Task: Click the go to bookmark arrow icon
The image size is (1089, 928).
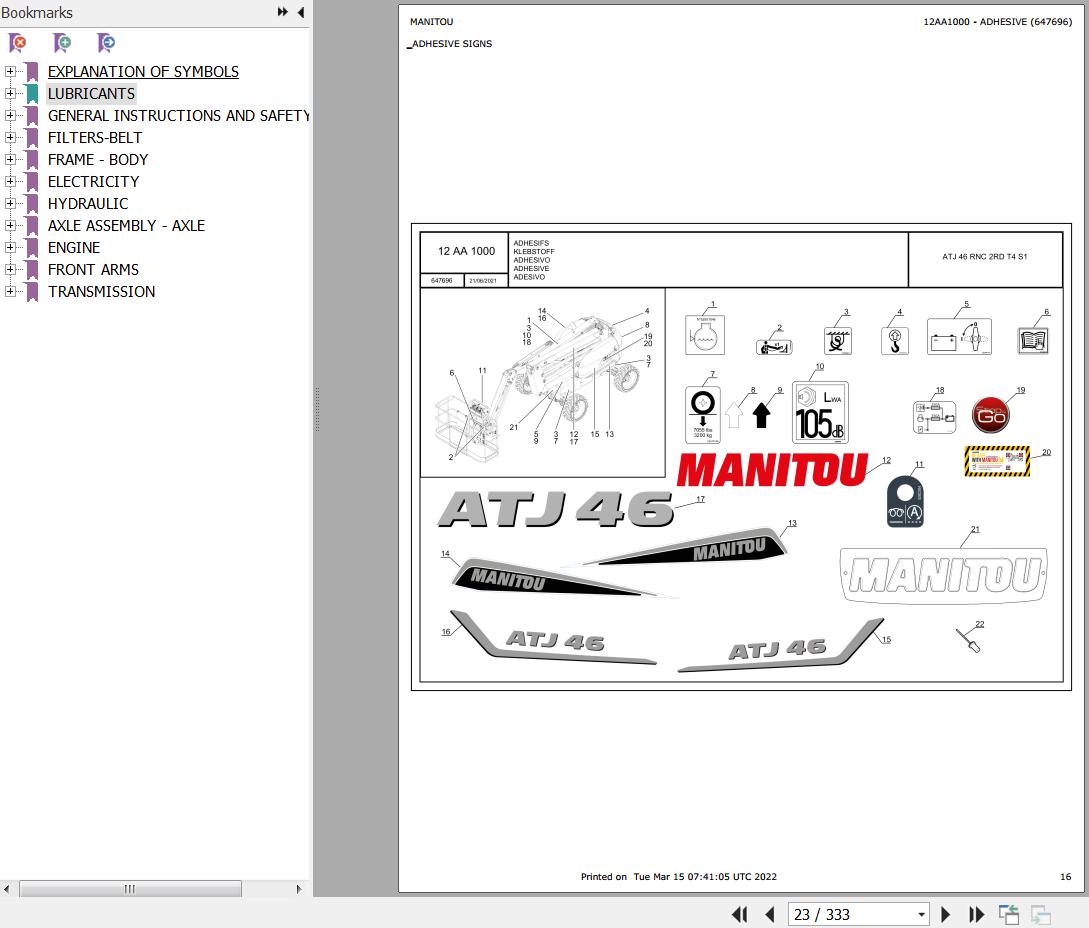Action: [106, 43]
